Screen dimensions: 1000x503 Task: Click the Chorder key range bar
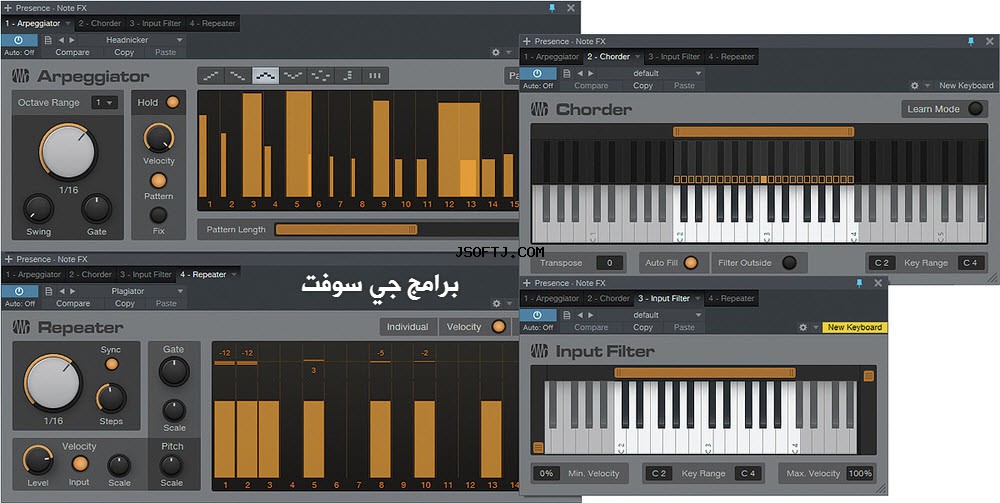point(763,132)
